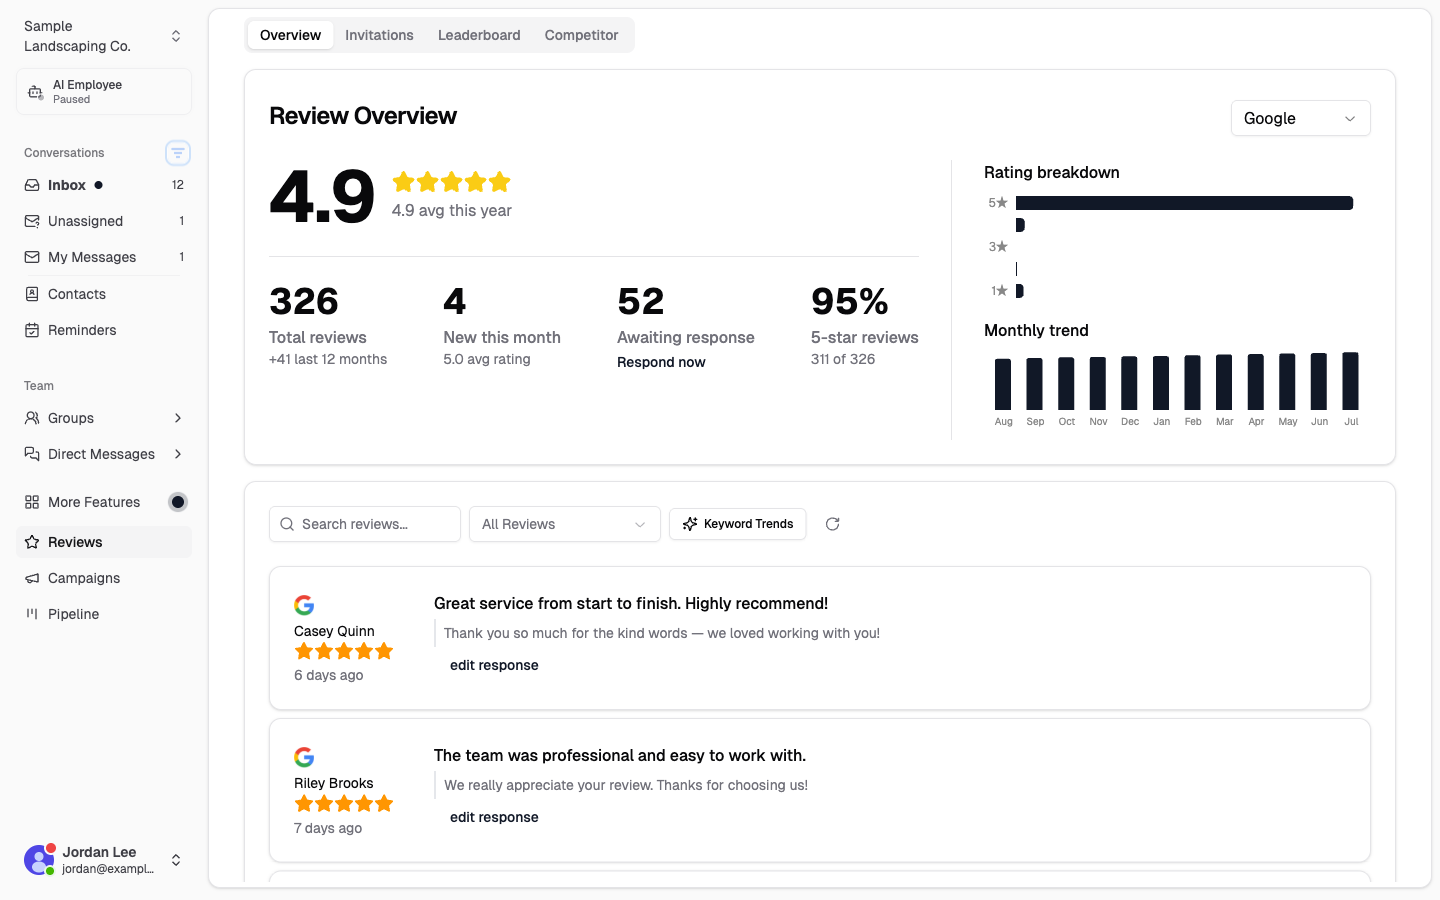Click the Jul monthly trend bar
1440x900 pixels.
coord(1351,381)
